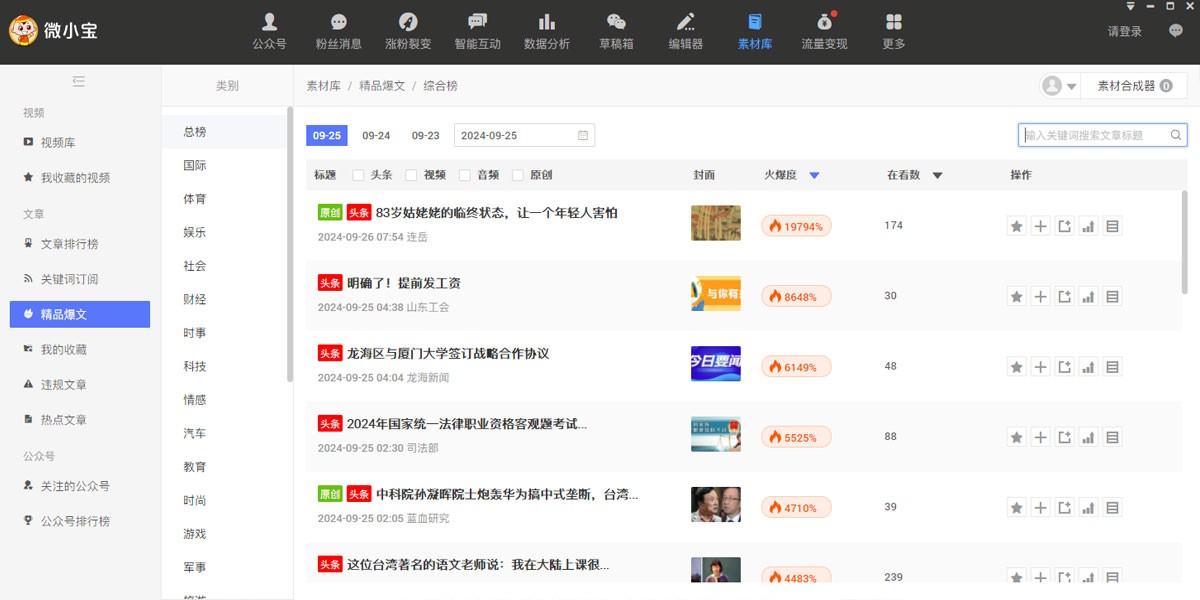Check the 原创 filter checkbox
The width and height of the screenshot is (1200, 600).
[x=517, y=173]
